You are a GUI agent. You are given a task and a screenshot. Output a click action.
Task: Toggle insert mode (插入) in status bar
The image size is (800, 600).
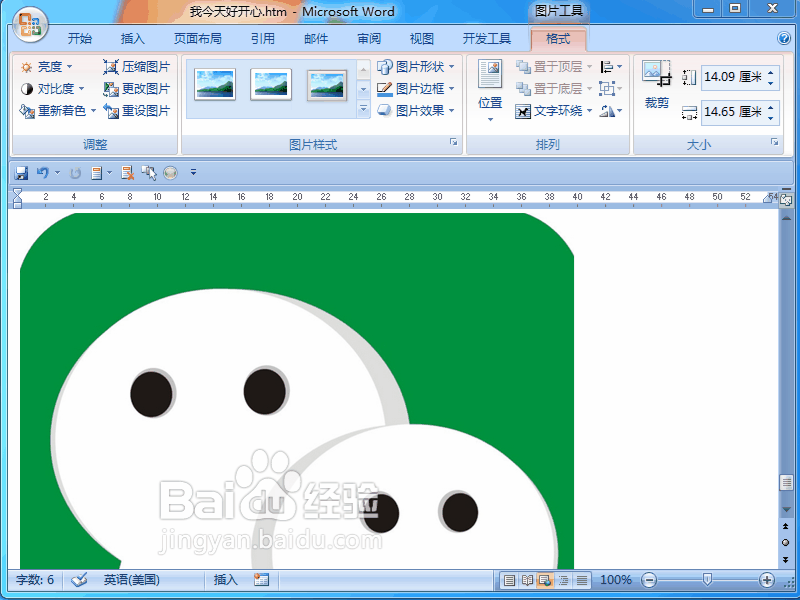tap(225, 580)
